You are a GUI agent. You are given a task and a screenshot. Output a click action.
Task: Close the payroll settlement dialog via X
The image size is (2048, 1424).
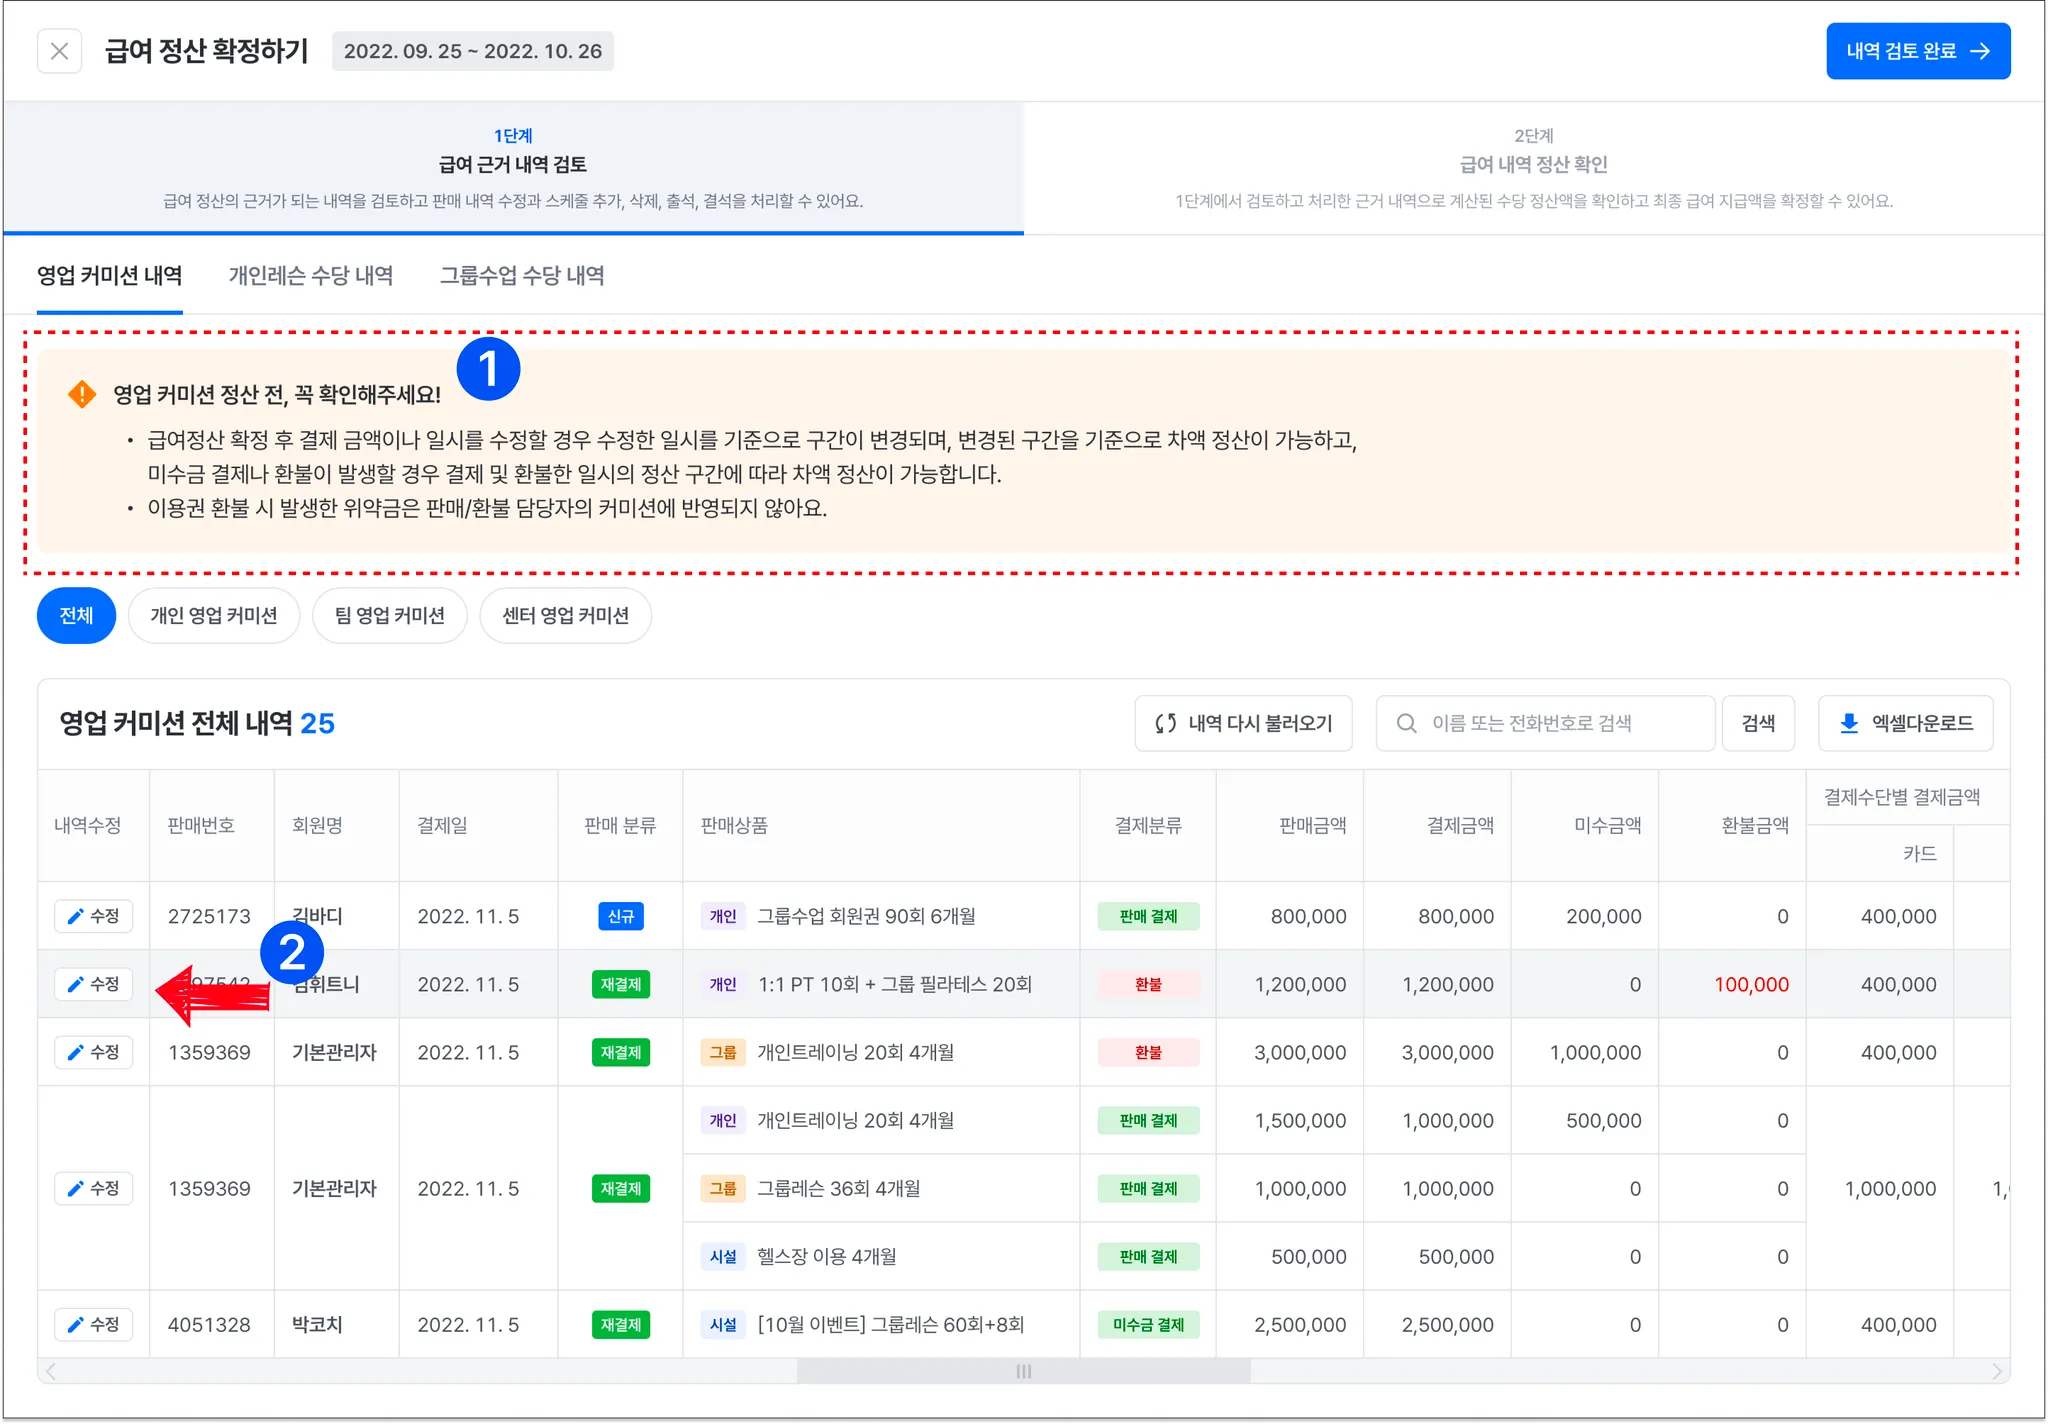pos(59,51)
